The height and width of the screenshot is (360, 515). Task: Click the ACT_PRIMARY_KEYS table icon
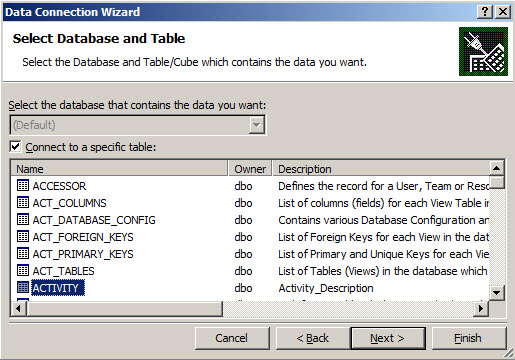click(23, 253)
